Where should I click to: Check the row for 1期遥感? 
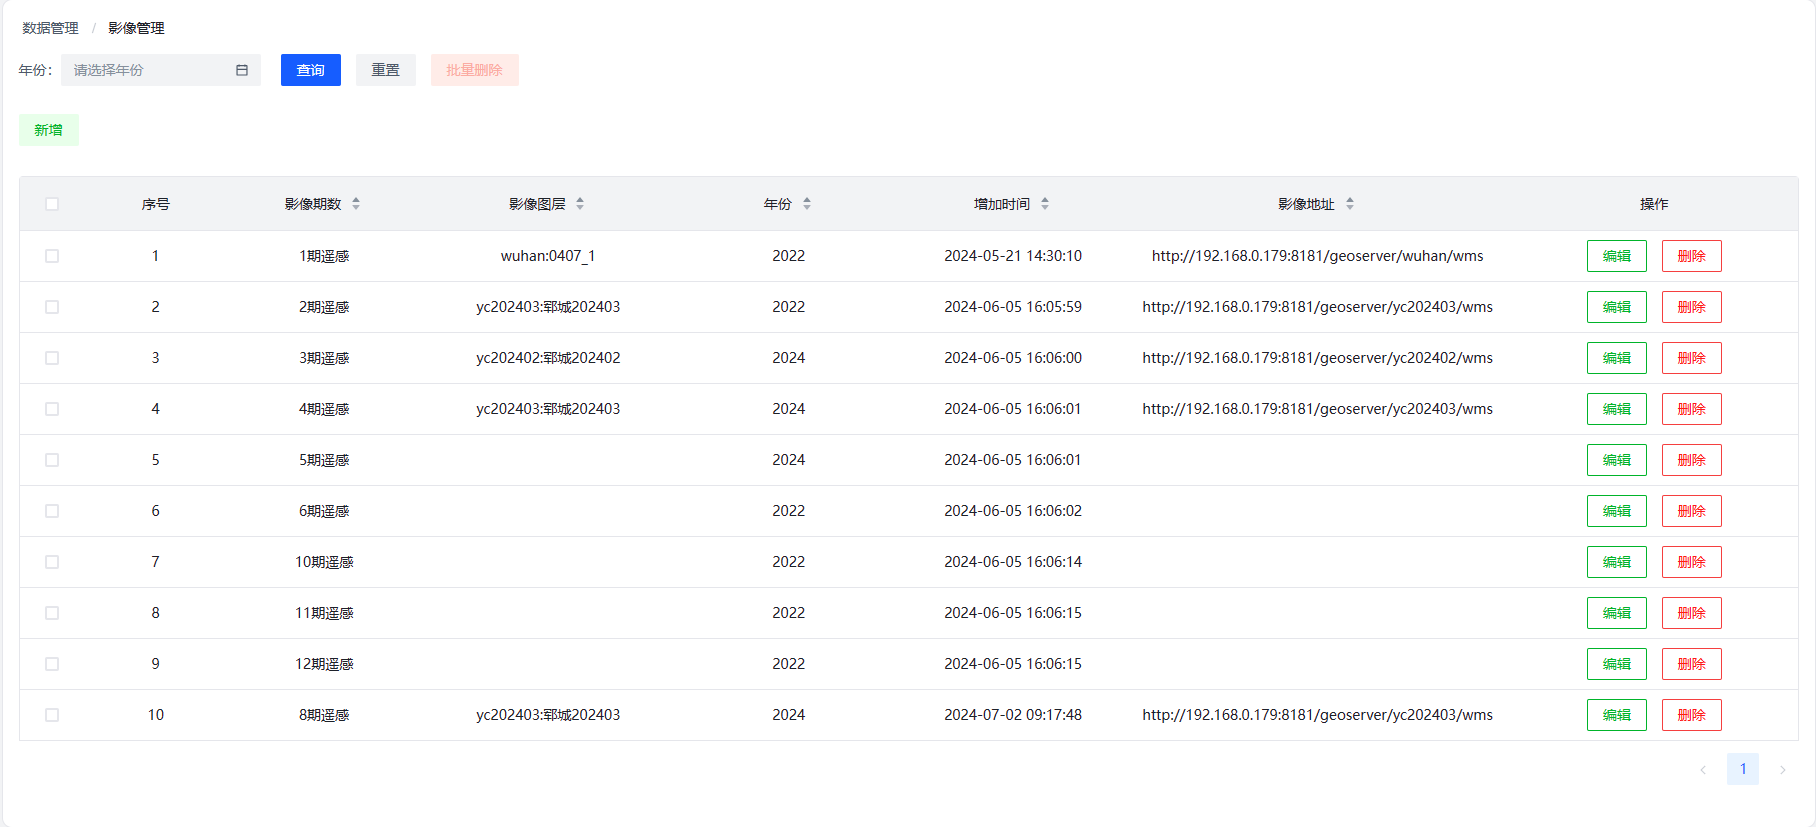pyautogui.click(x=52, y=256)
